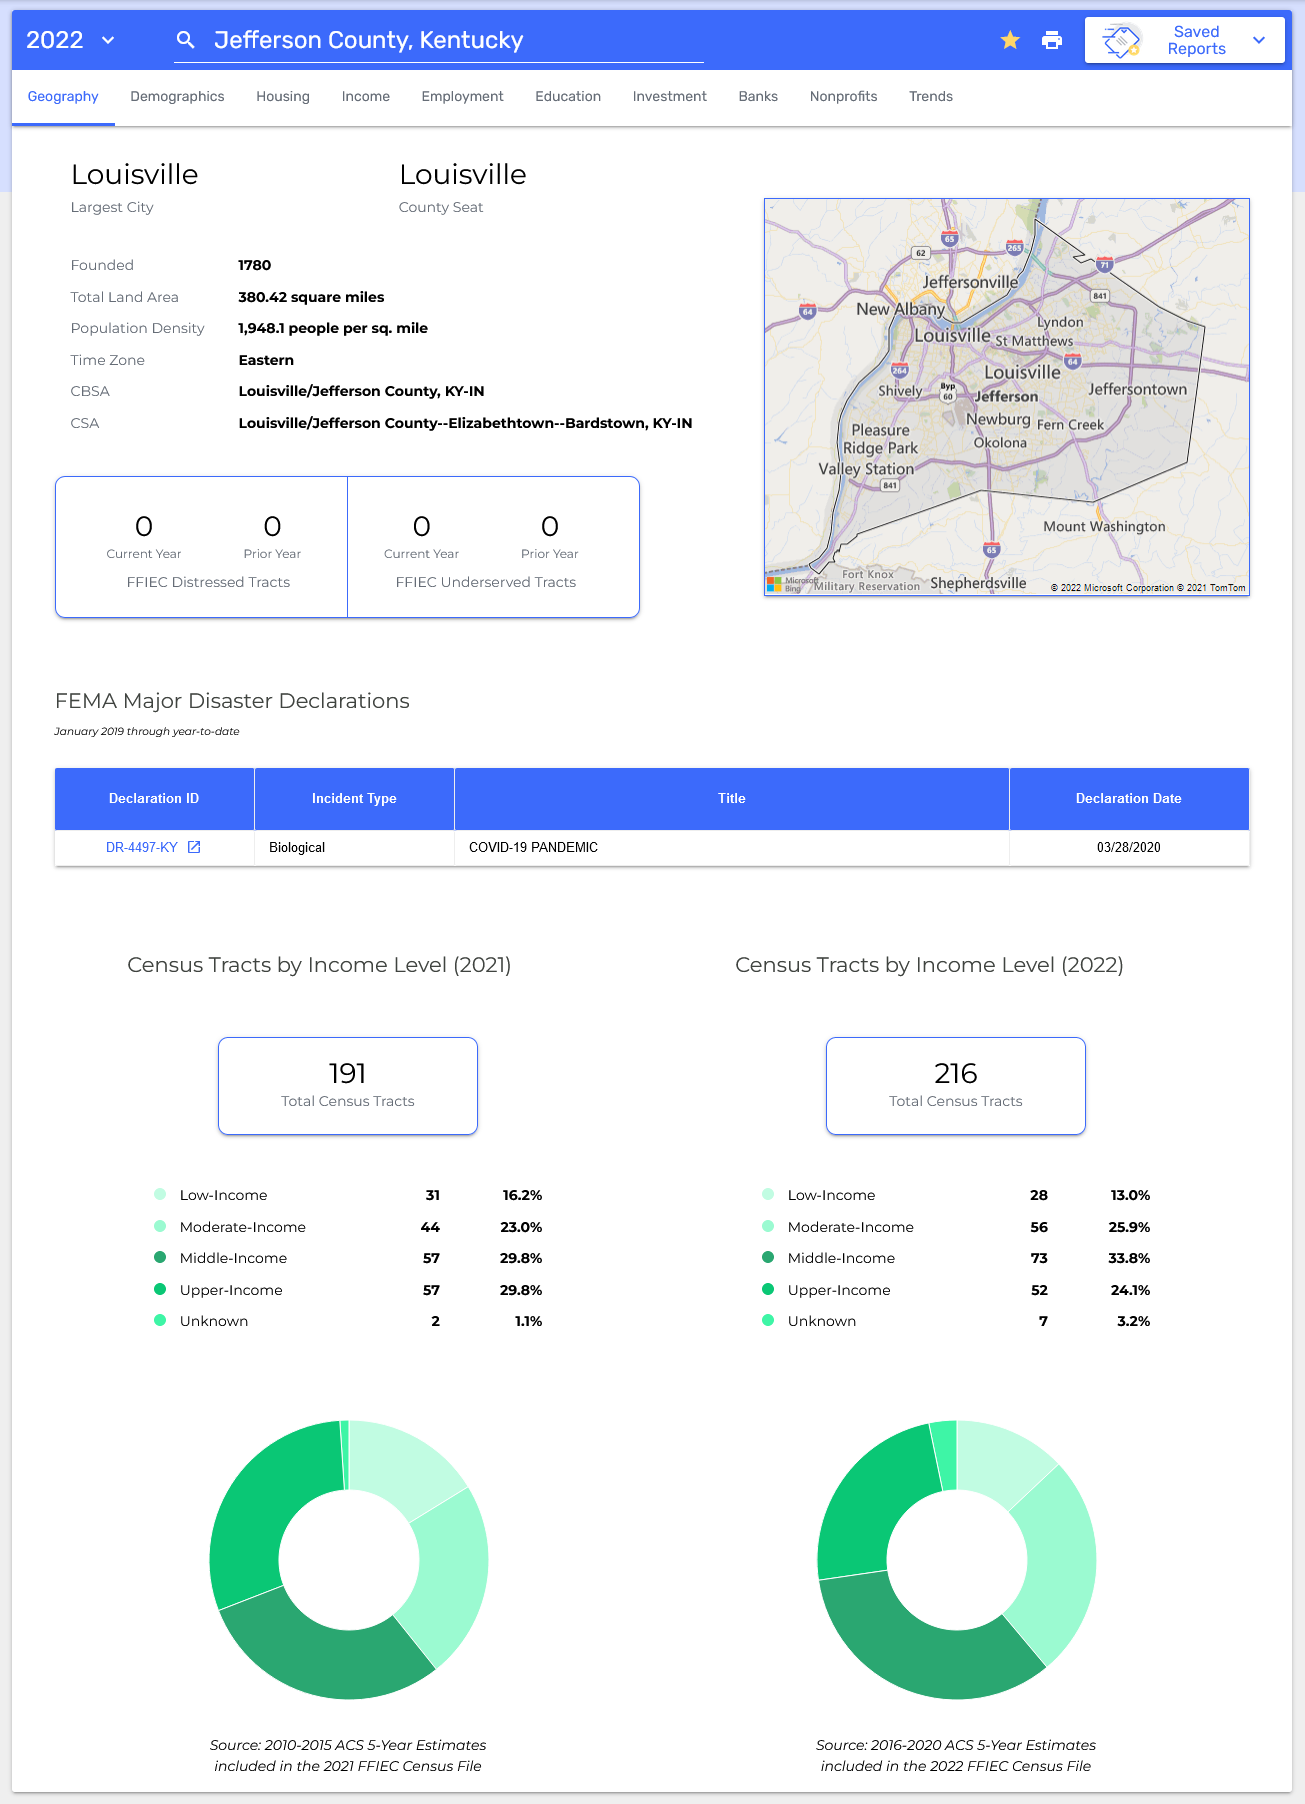The image size is (1305, 1804).
Task: Switch to the Trends tab
Action: pos(931,97)
